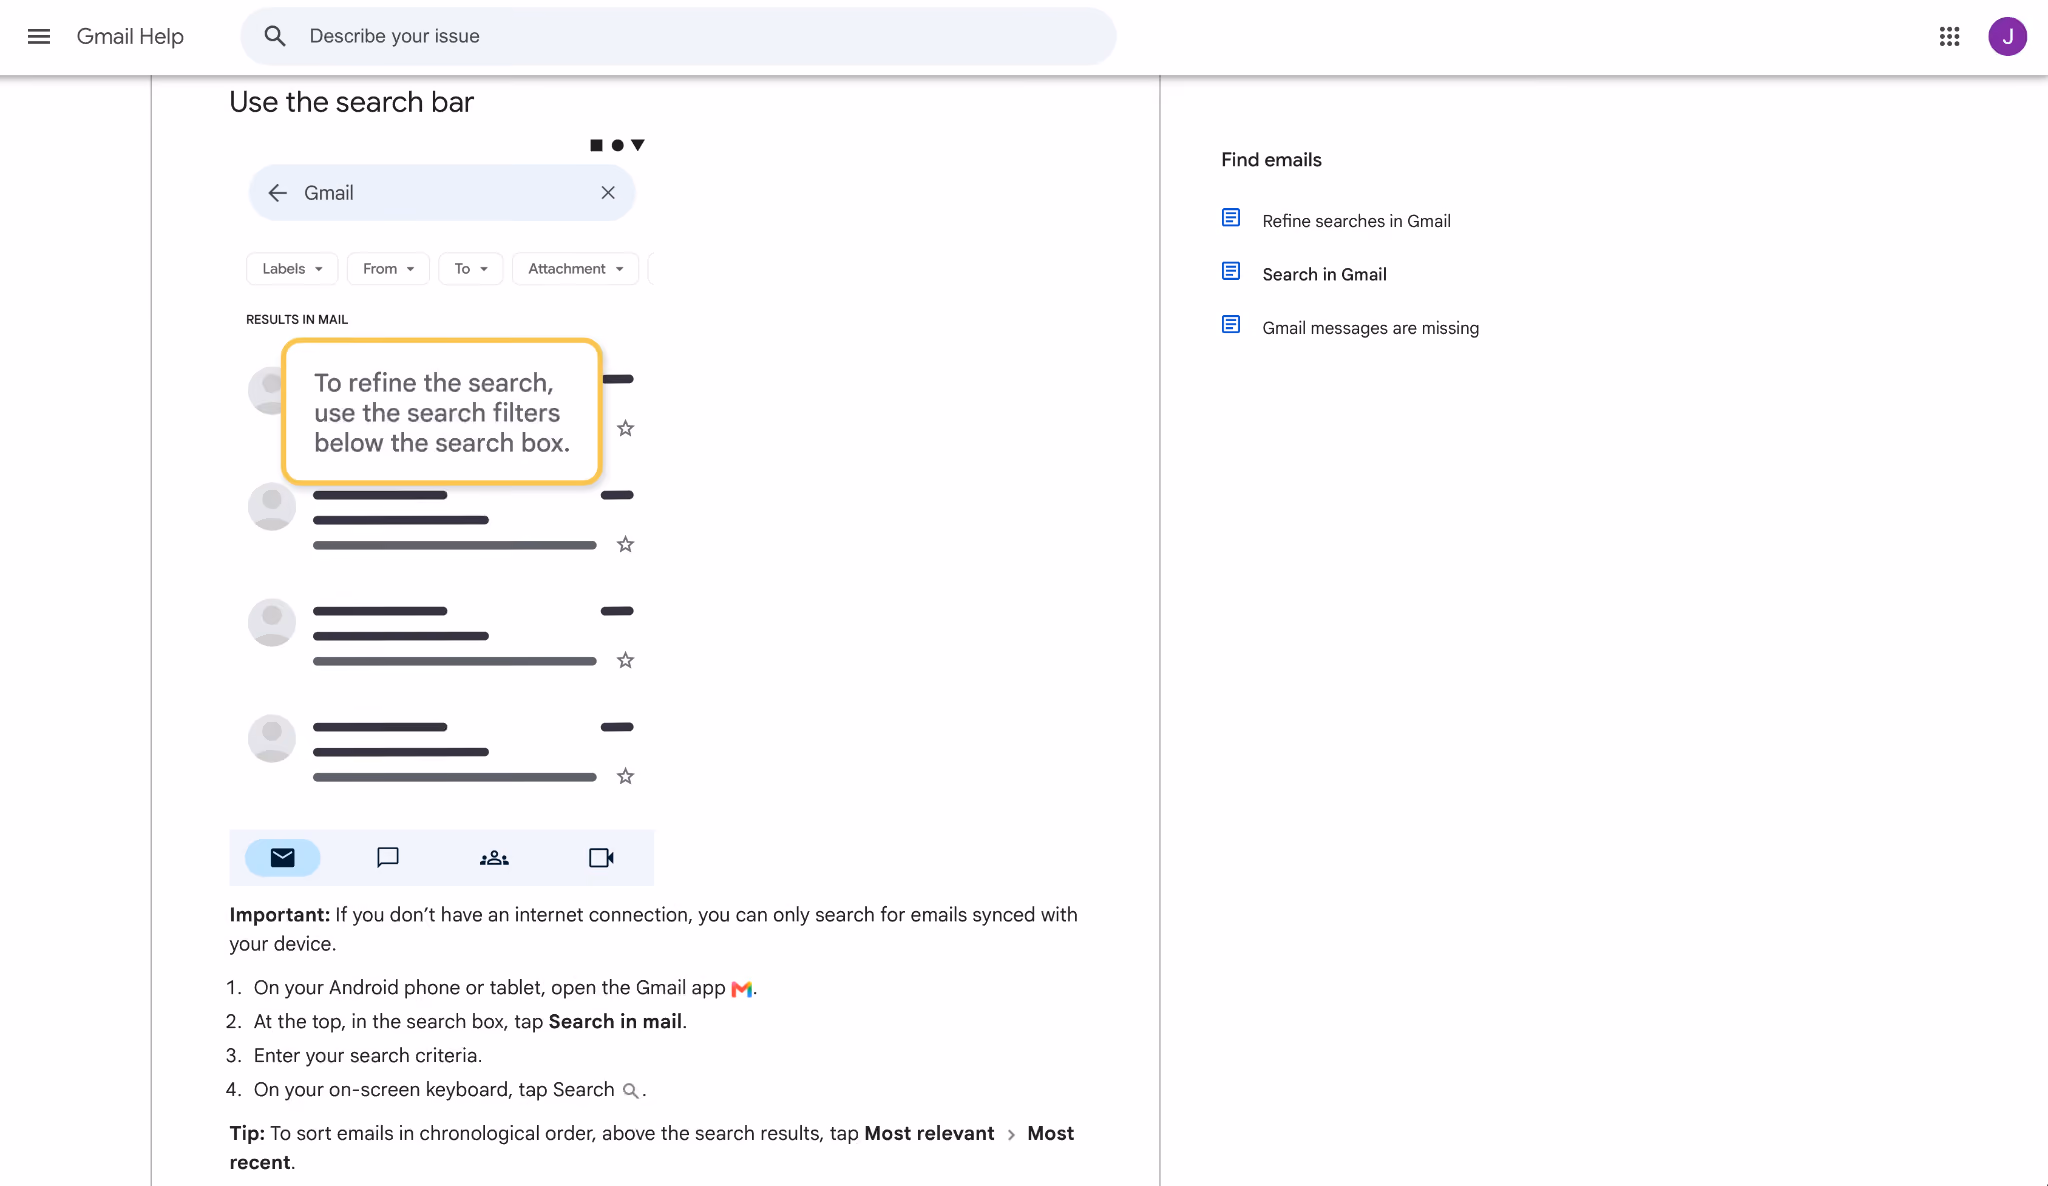Viewport: 2048px width, 1186px height.
Task: Click the bold 'Search in mail' text in step 2
Action: coord(615,1022)
